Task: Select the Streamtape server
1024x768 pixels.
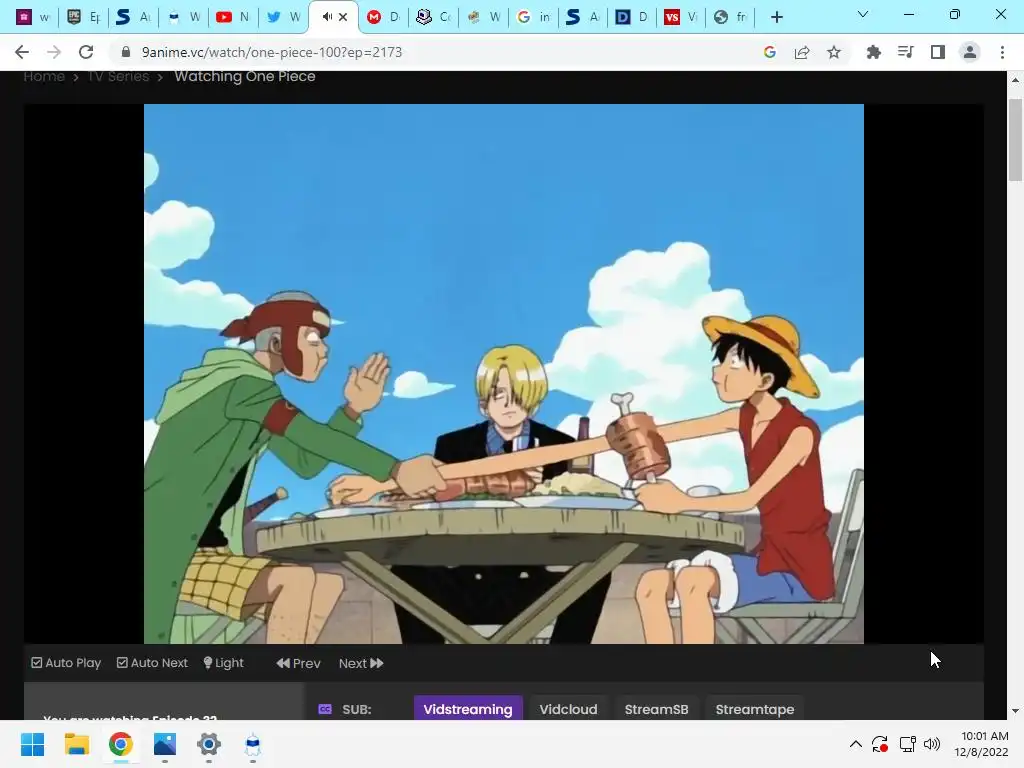Action: point(754,709)
